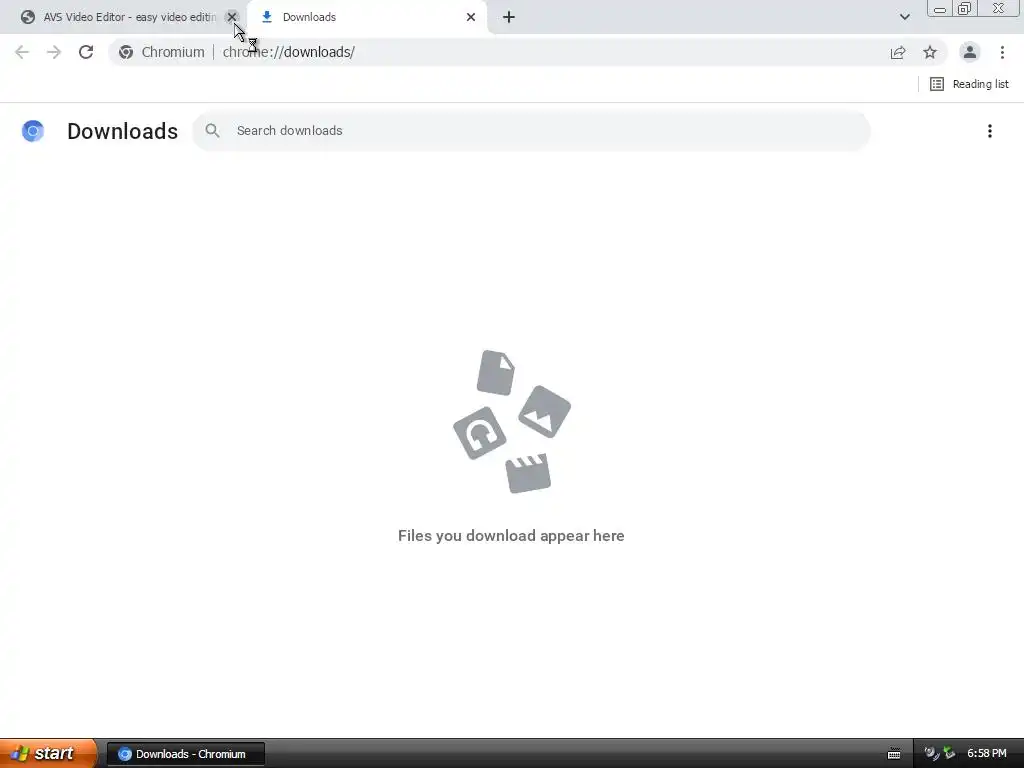Close the Downloads tab
Image resolution: width=1024 pixels, height=768 pixels.
point(471,17)
